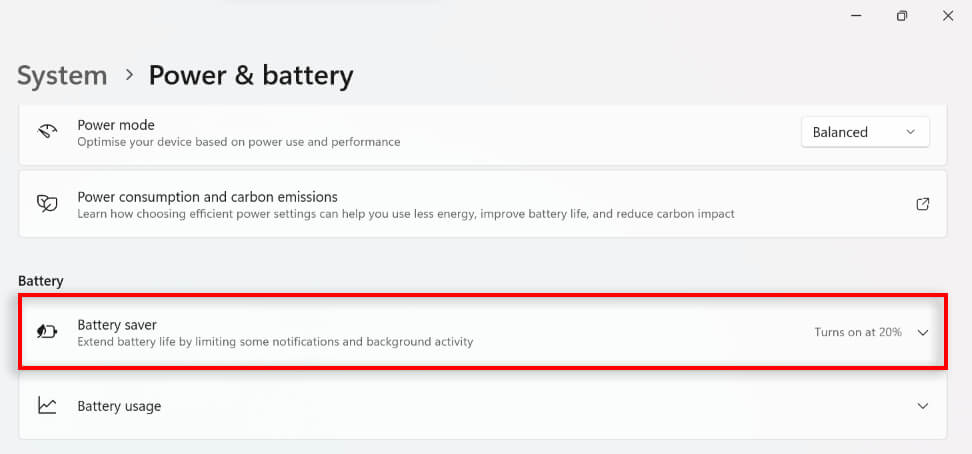Expand the Battery usage chevron
Viewport: 972px width, 454px height.
[x=922, y=406]
